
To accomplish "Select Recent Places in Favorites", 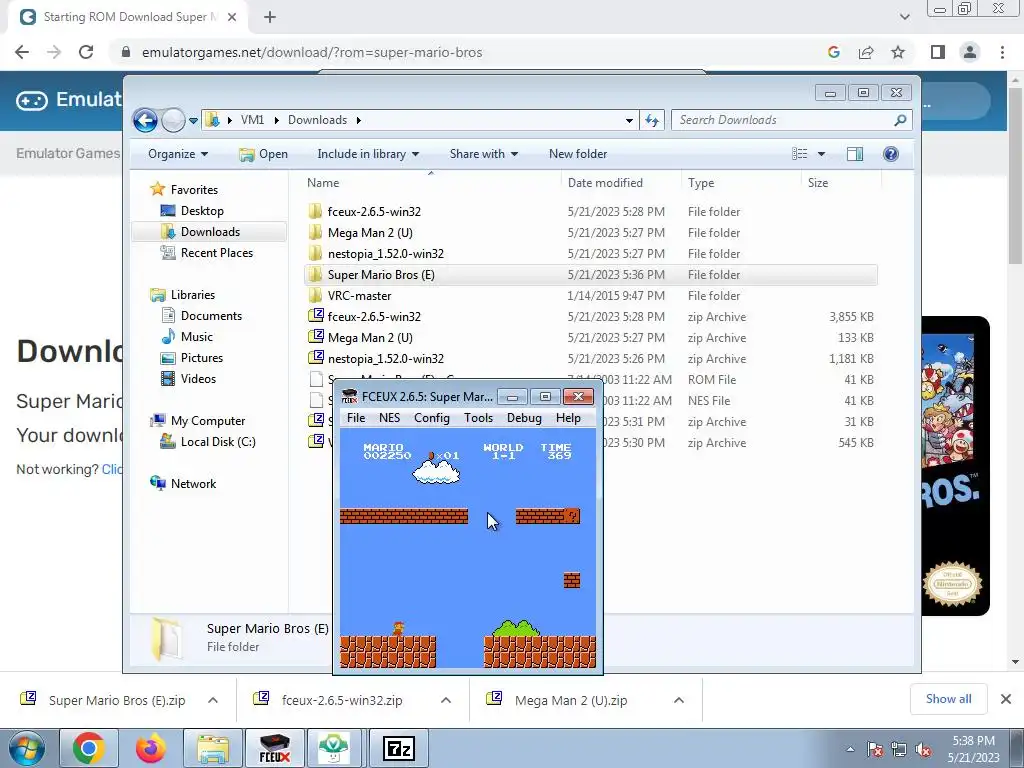I will [216, 253].
